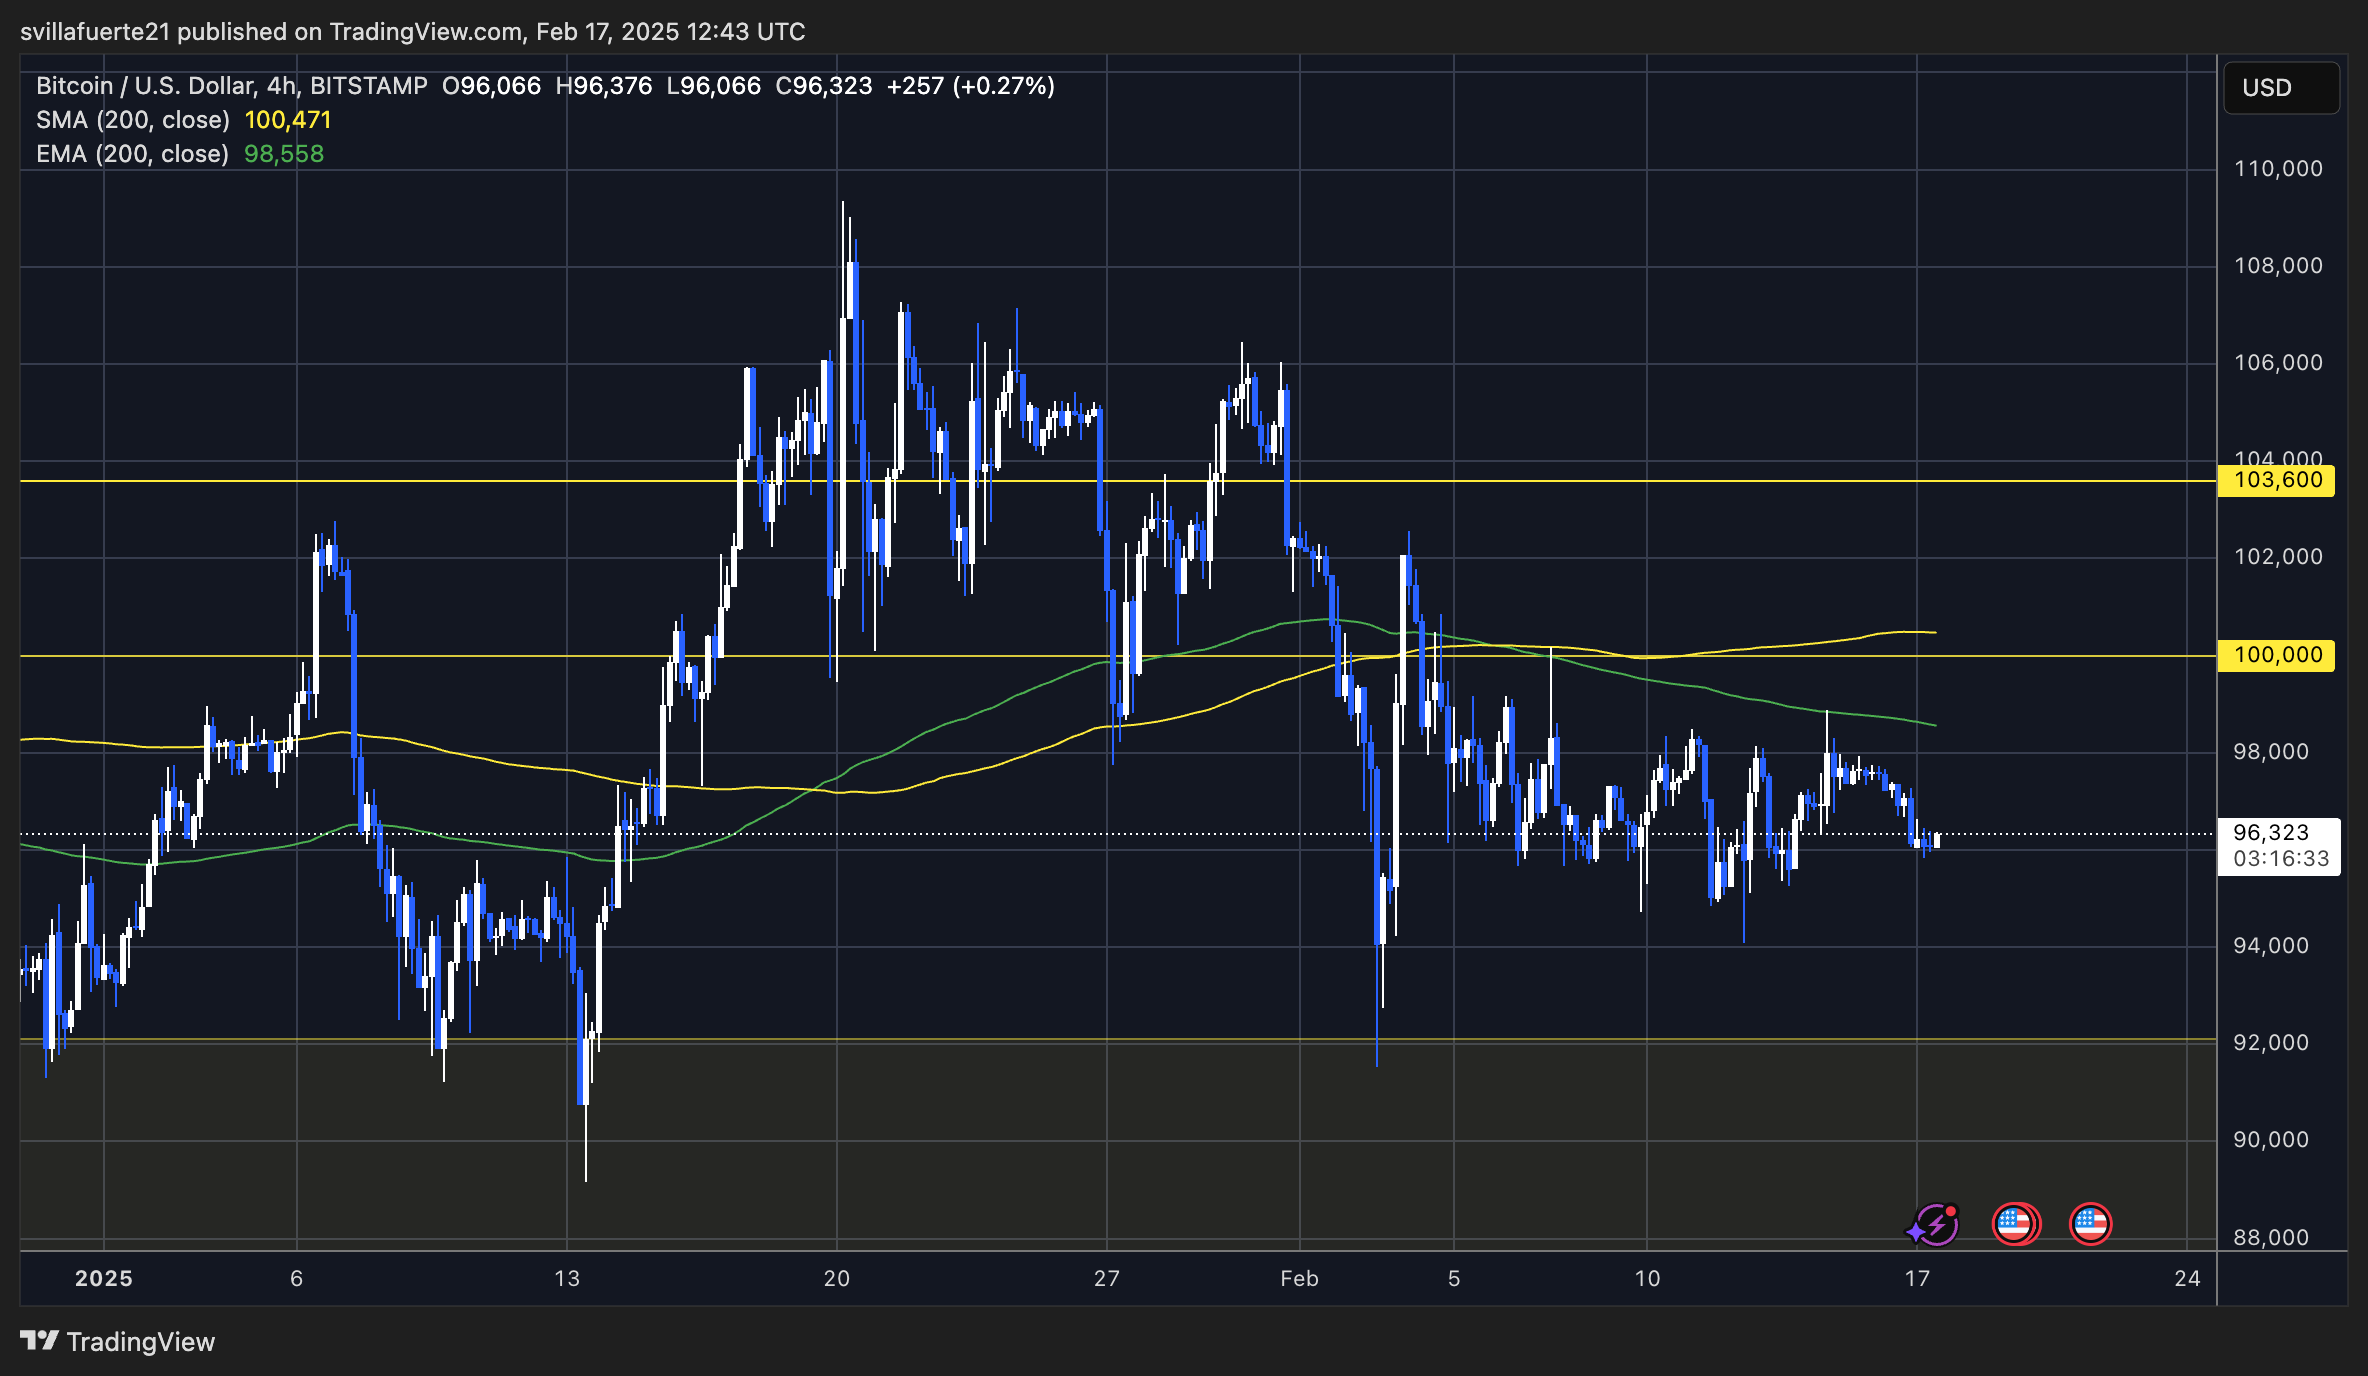The width and height of the screenshot is (2368, 1376).
Task: Select the Feb label on the time axis
Action: pos(1299,1278)
